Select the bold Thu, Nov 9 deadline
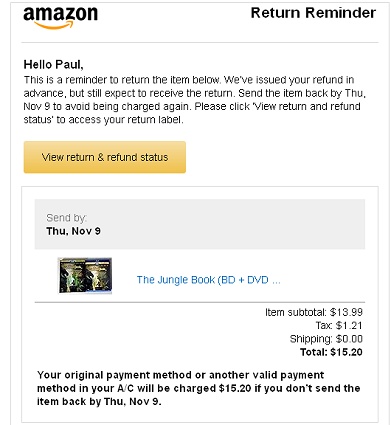Screen dimensions: 390x425 73,231
